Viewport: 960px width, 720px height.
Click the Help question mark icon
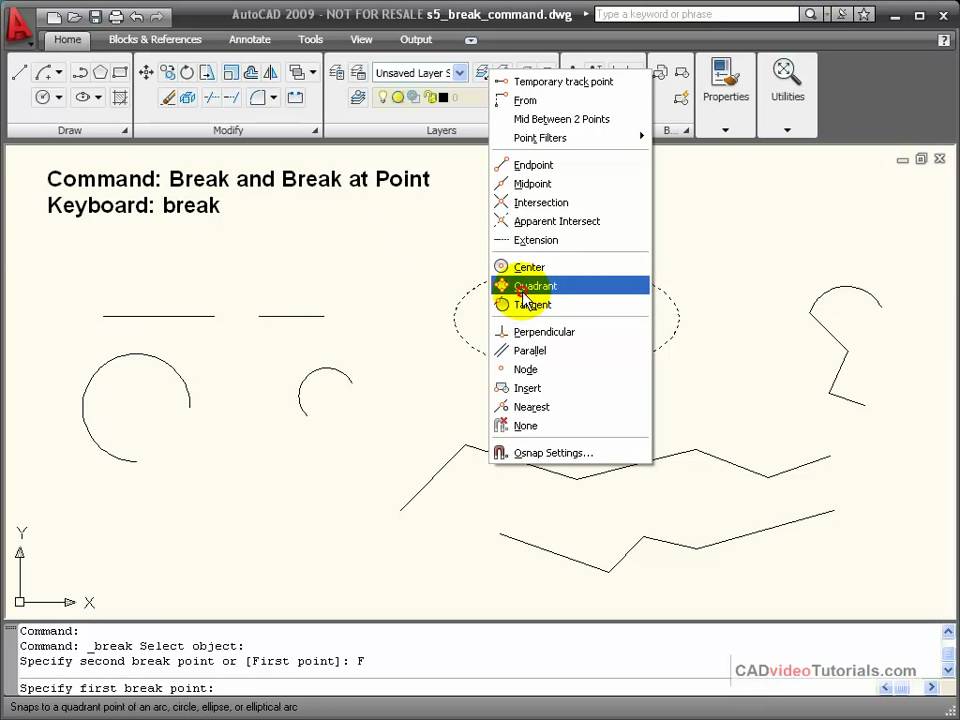[x=943, y=40]
